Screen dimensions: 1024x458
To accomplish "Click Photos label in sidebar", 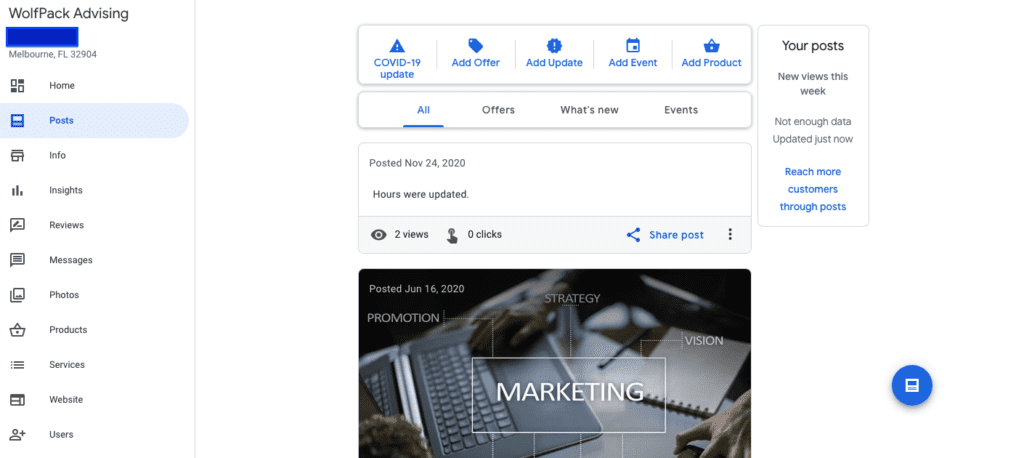I will 64,295.
